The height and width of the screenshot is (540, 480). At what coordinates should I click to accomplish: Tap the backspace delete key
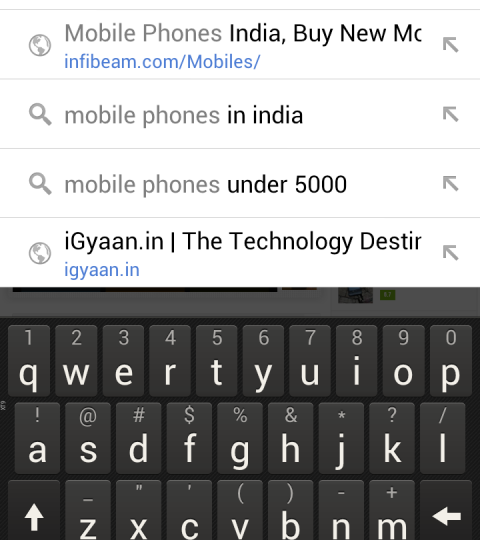click(x=446, y=511)
